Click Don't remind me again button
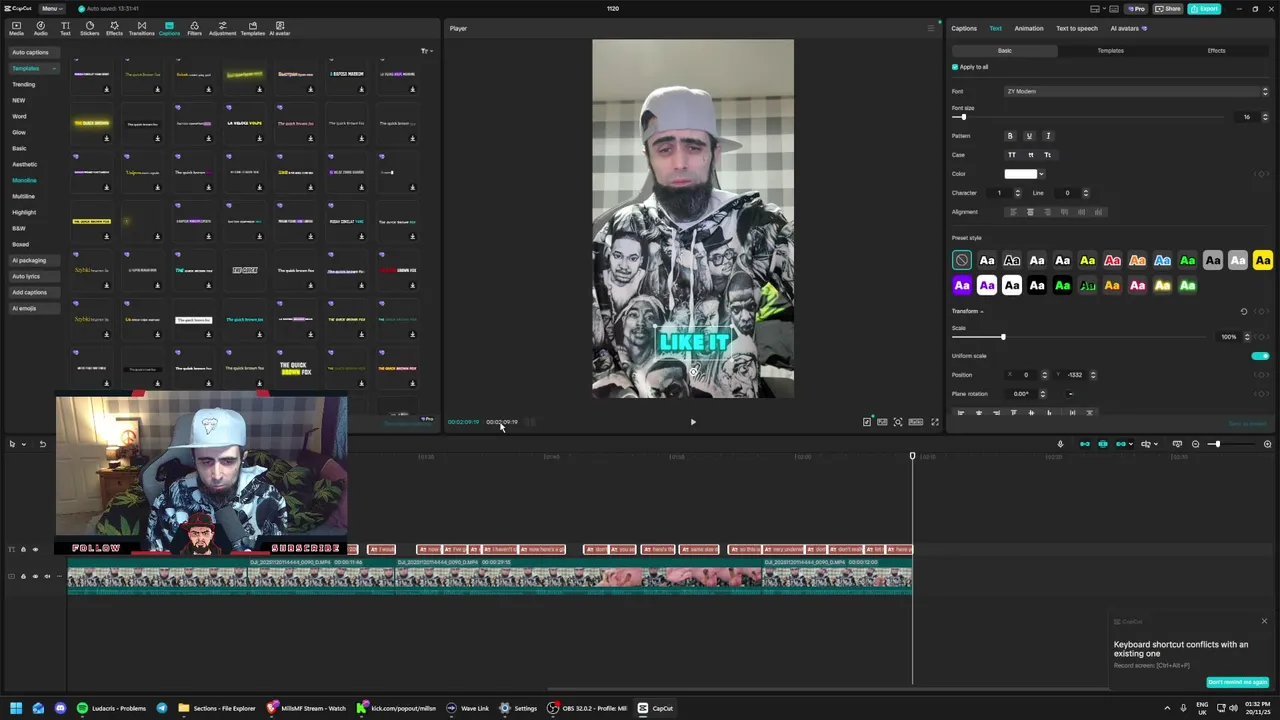Viewport: 1280px width, 720px height. [x=1238, y=682]
